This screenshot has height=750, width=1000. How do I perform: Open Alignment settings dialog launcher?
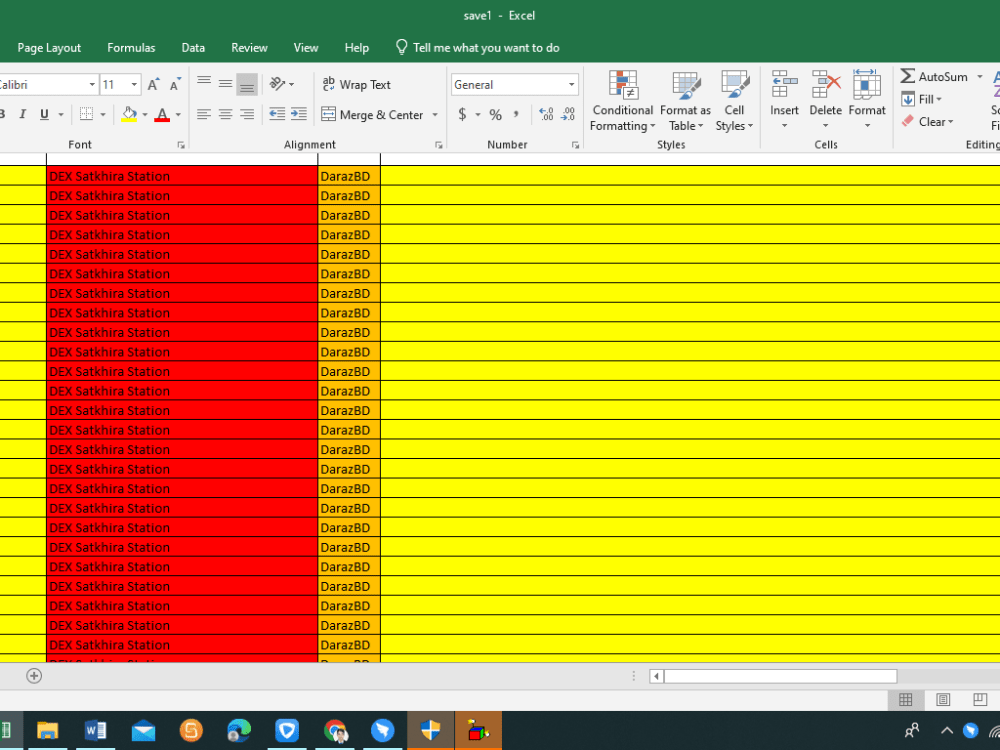[x=439, y=145]
